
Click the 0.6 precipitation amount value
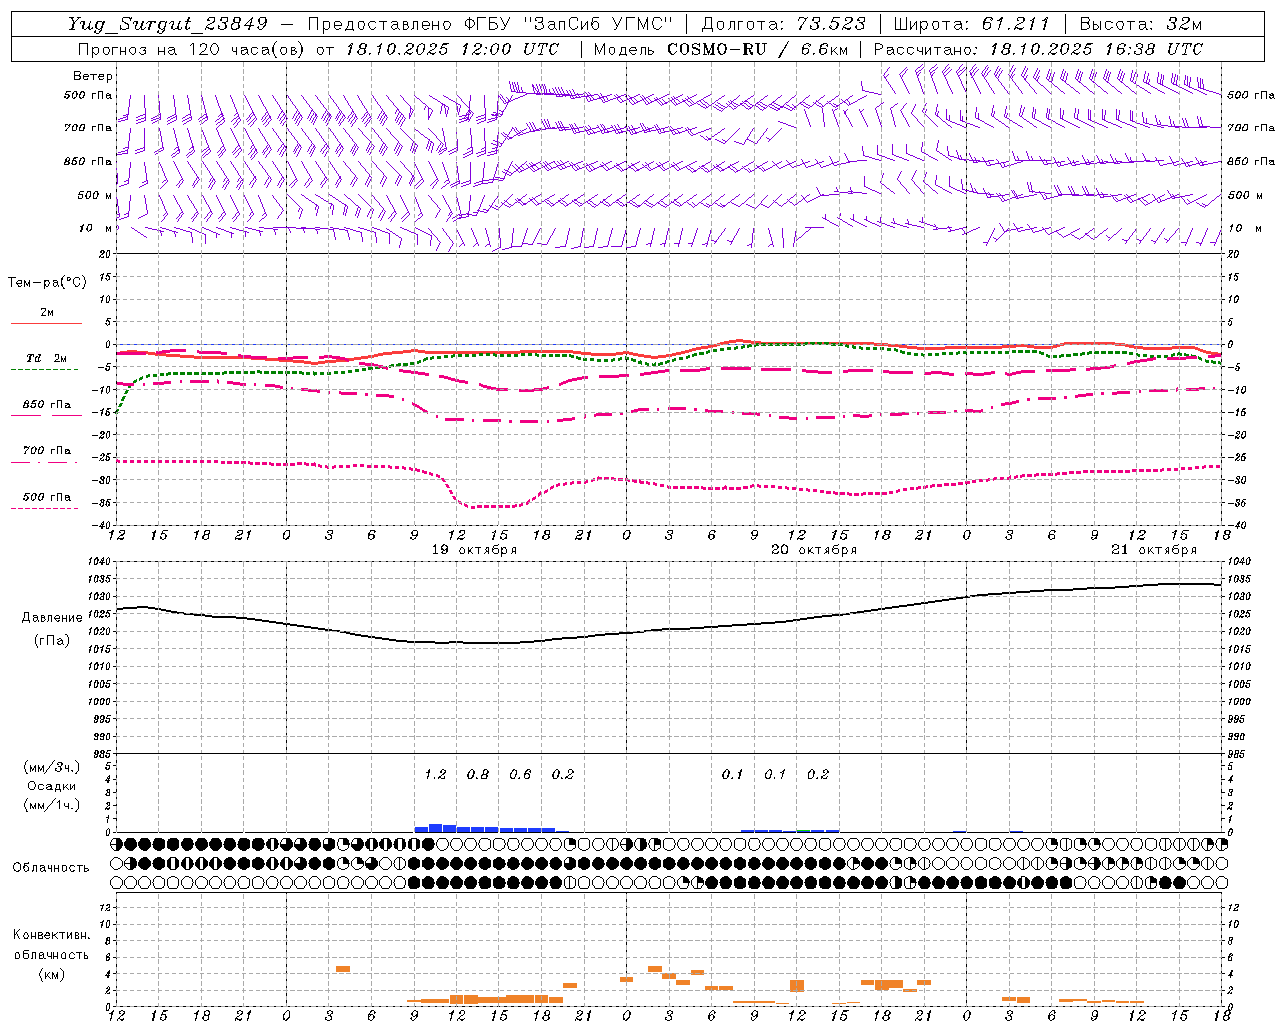[520, 774]
